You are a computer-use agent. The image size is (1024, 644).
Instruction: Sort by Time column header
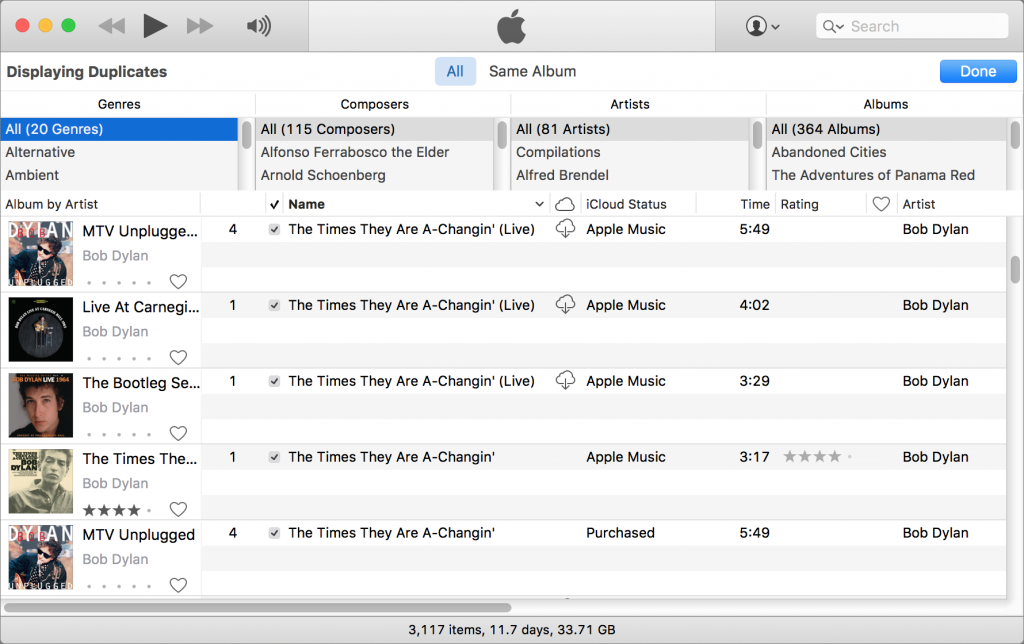coord(754,204)
